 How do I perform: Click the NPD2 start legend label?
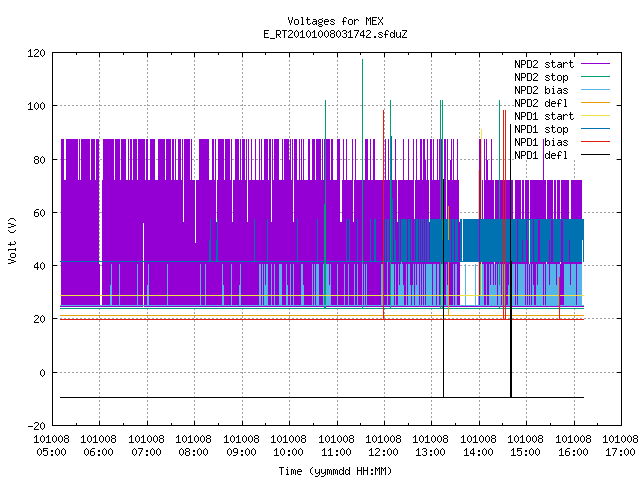544,64
